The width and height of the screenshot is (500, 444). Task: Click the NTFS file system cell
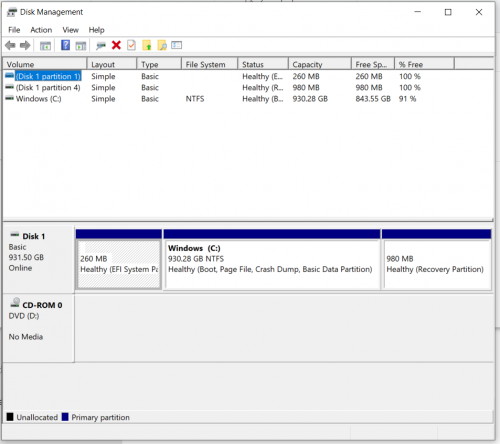(x=195, y=99)
